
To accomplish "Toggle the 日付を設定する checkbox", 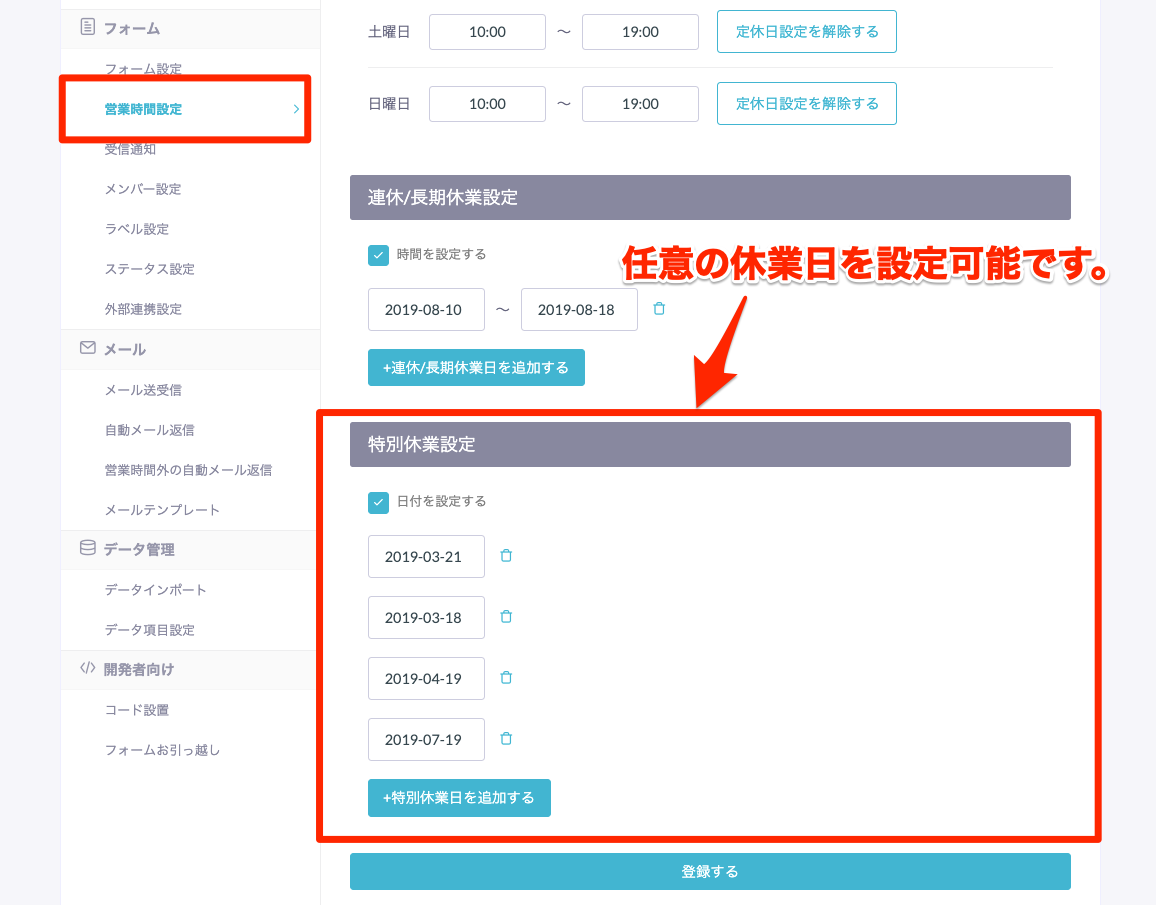I will (378, 502).
